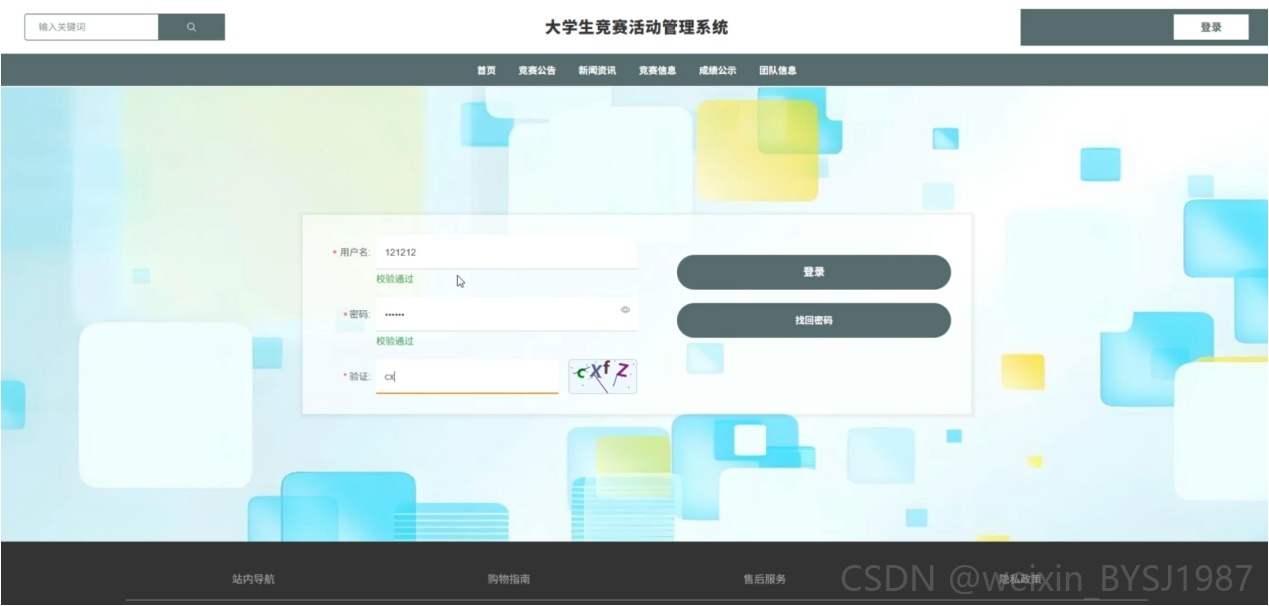1269x606 pixels.
Task: Open the 首页 nav item
Action: pos(486,70)
